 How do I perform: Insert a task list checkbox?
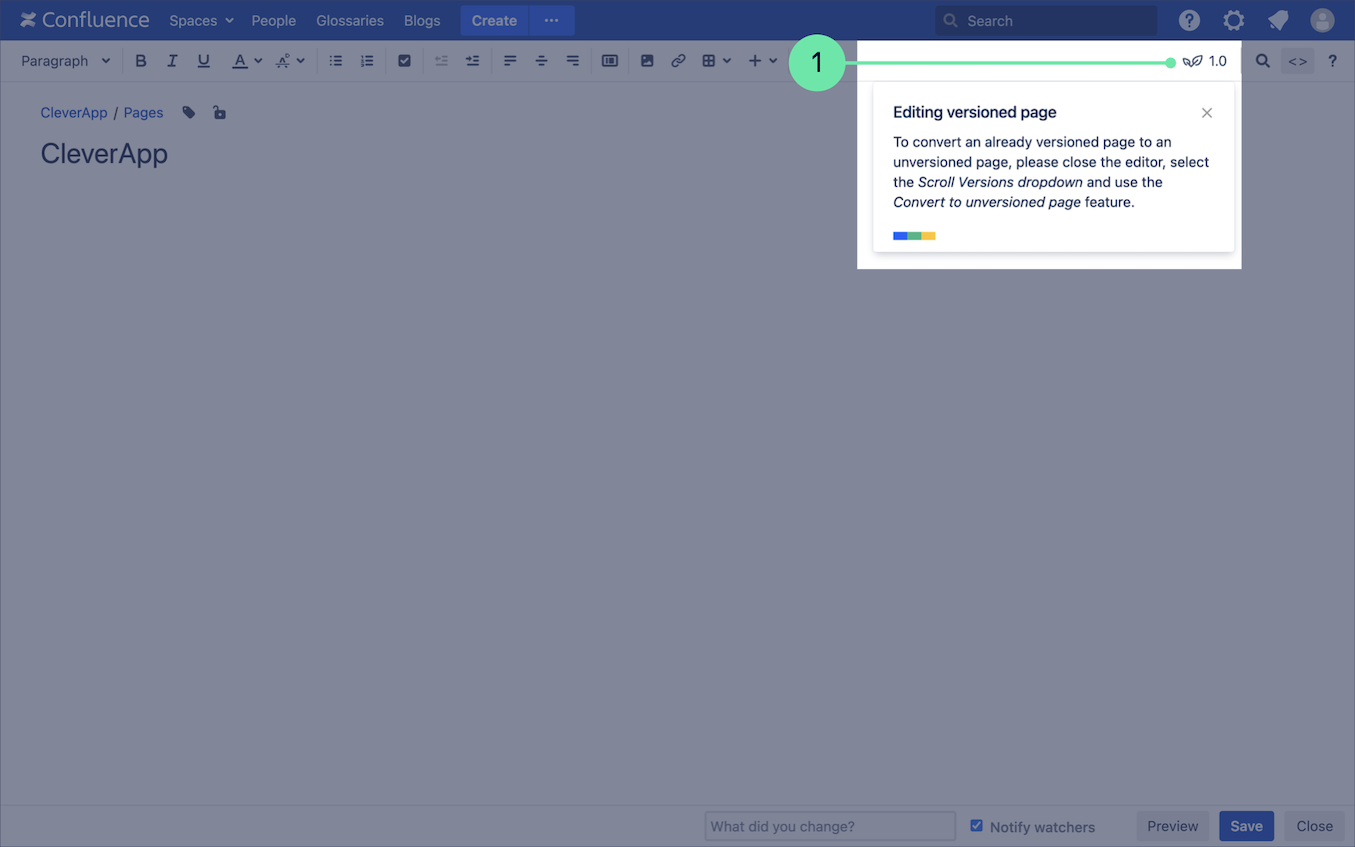404,61
